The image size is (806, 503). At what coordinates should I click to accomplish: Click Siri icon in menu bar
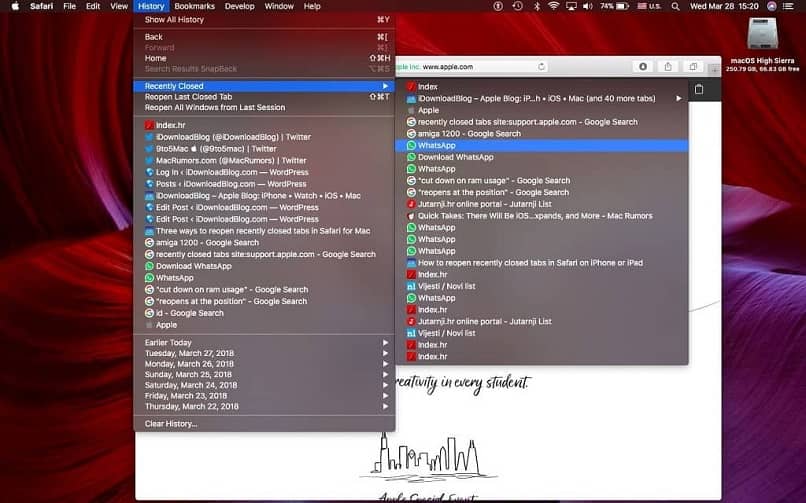pyautogui.click(x=772, y=6)
